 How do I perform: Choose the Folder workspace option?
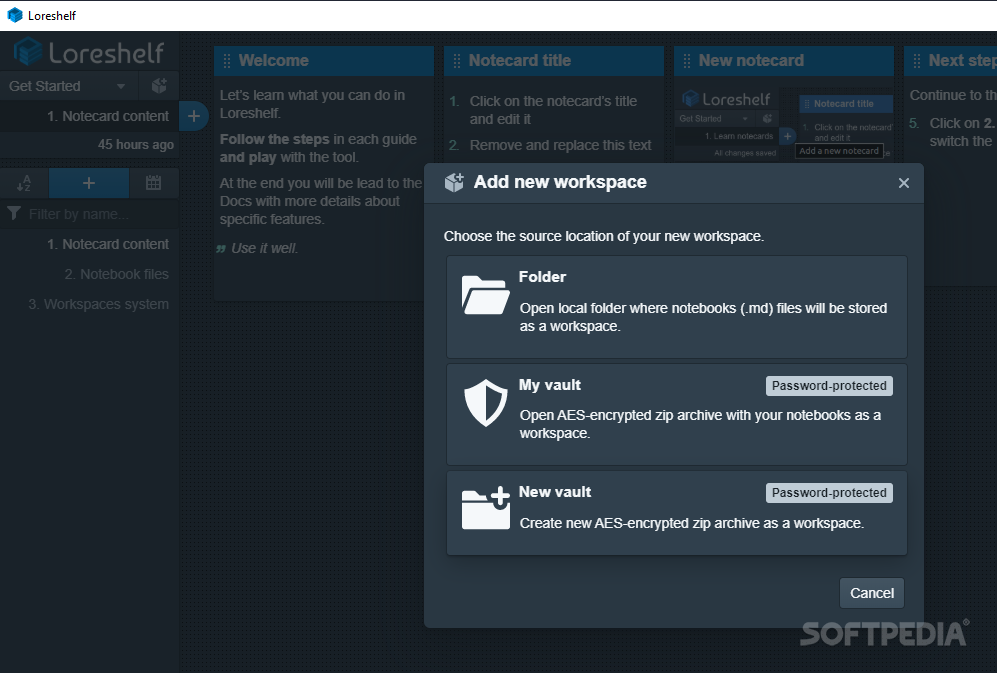(677, 307)
